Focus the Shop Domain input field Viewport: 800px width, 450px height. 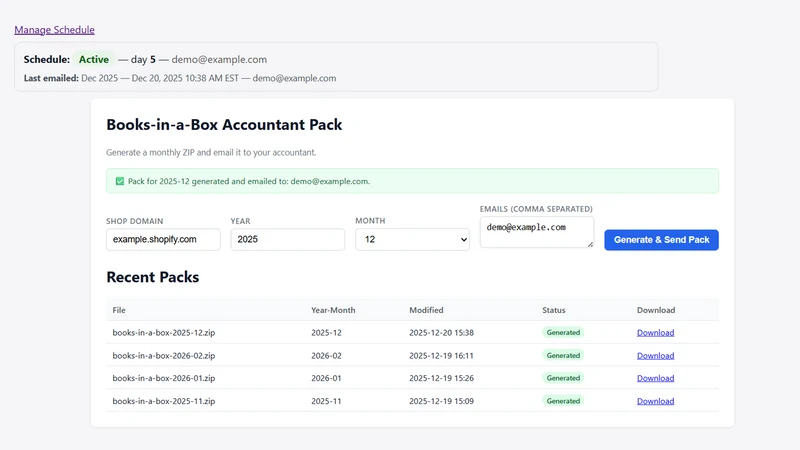coord(163,239)
